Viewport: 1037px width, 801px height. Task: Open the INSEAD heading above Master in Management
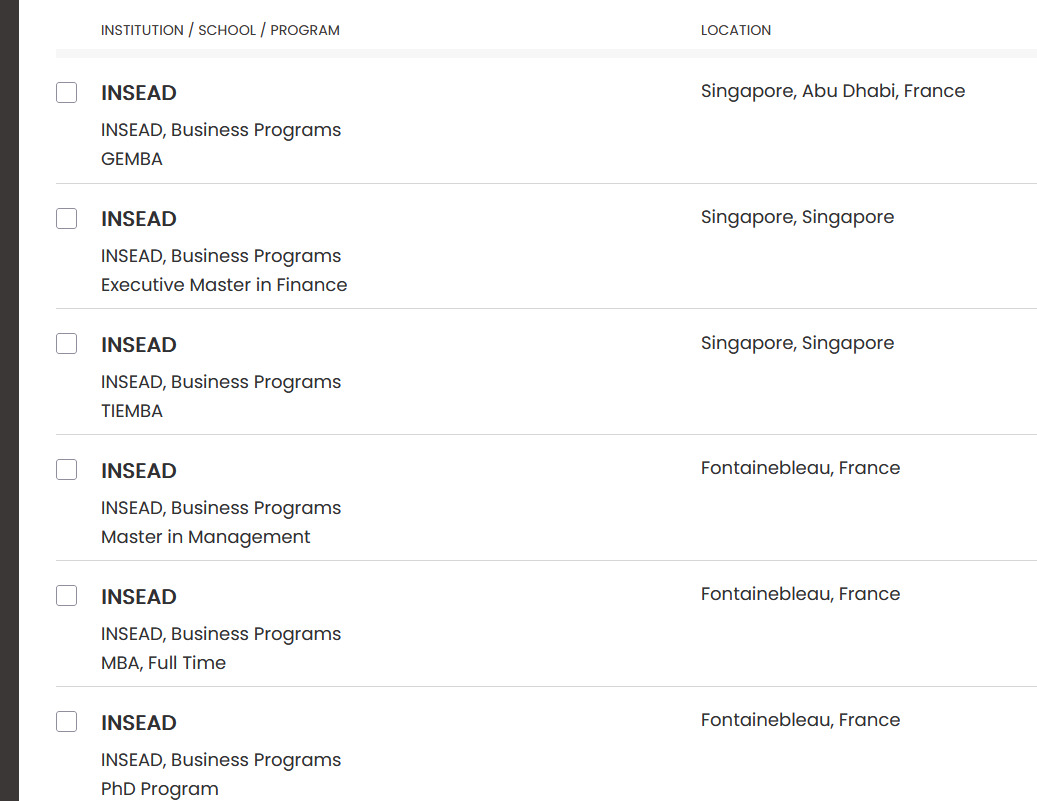coord(138,471)
